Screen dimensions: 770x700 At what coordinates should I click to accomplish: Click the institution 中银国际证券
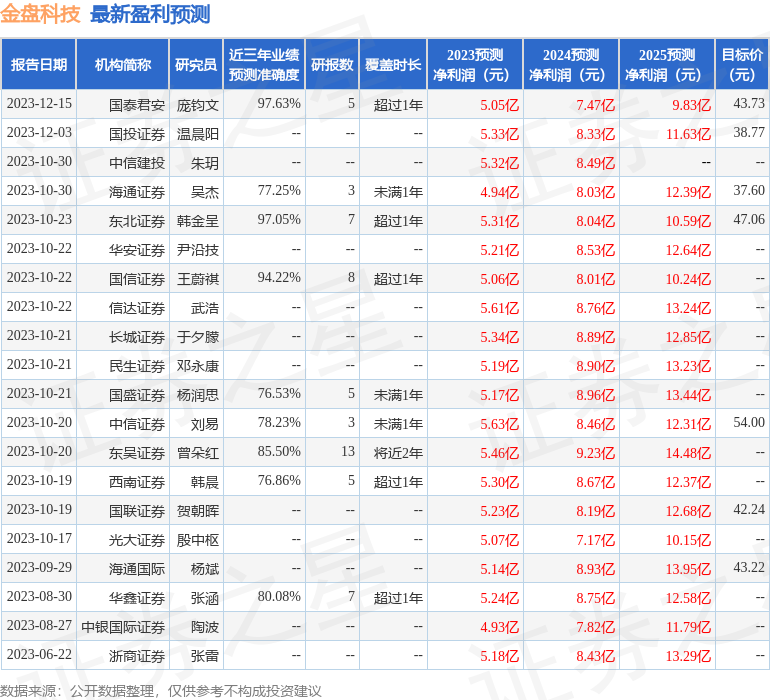point(123,627)
